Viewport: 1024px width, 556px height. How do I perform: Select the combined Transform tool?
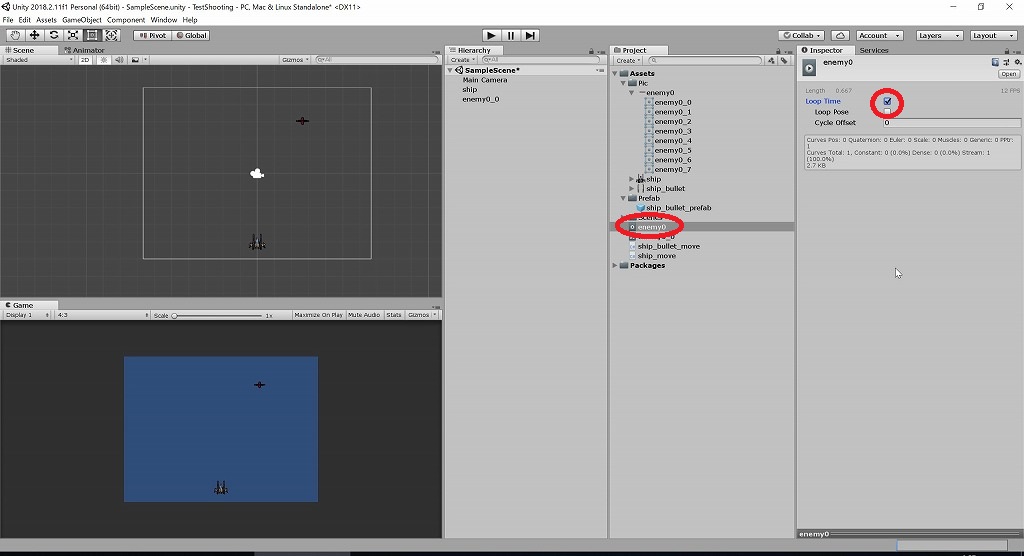[112, 35]
